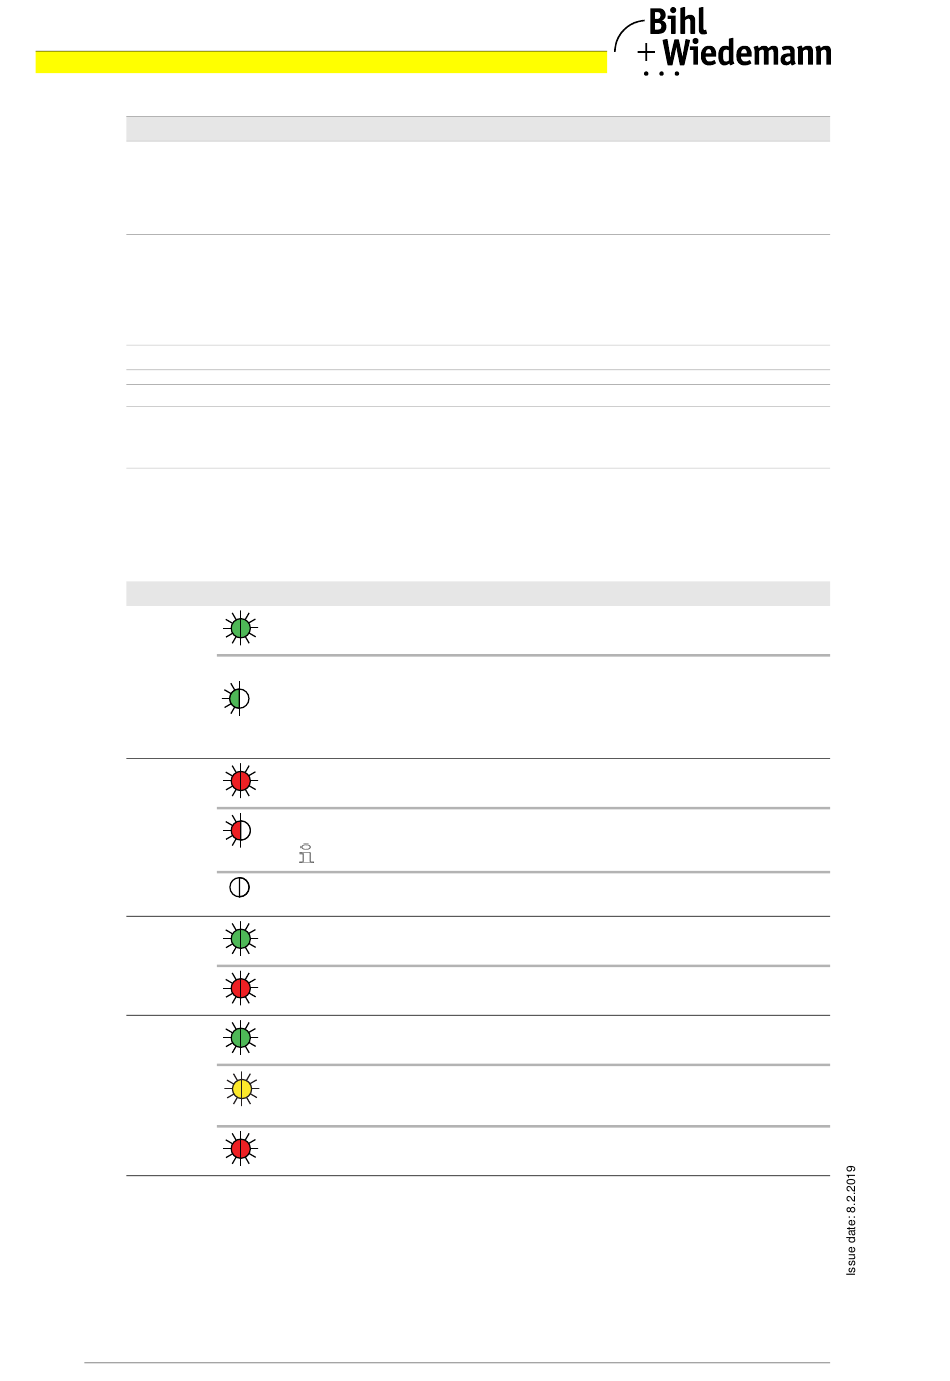Click the word Bihl in the logo
950x1381 pixels.
[x=677, y=21]
